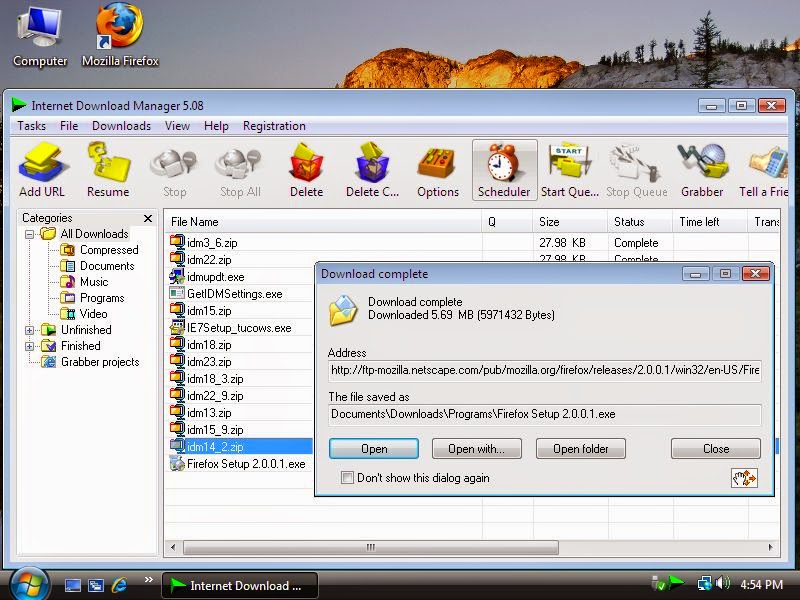
Task: Click the Start Queue toolbar icon
Action: (570, 170)
